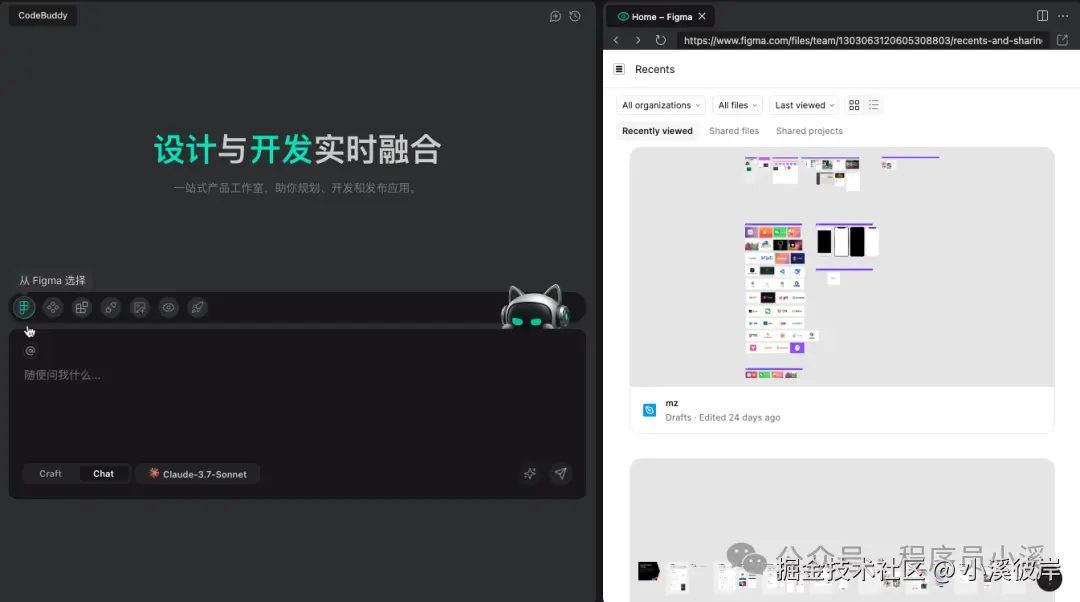Click the robot cat mascot
Screen dimensions: 1080x602
[535, 307]
